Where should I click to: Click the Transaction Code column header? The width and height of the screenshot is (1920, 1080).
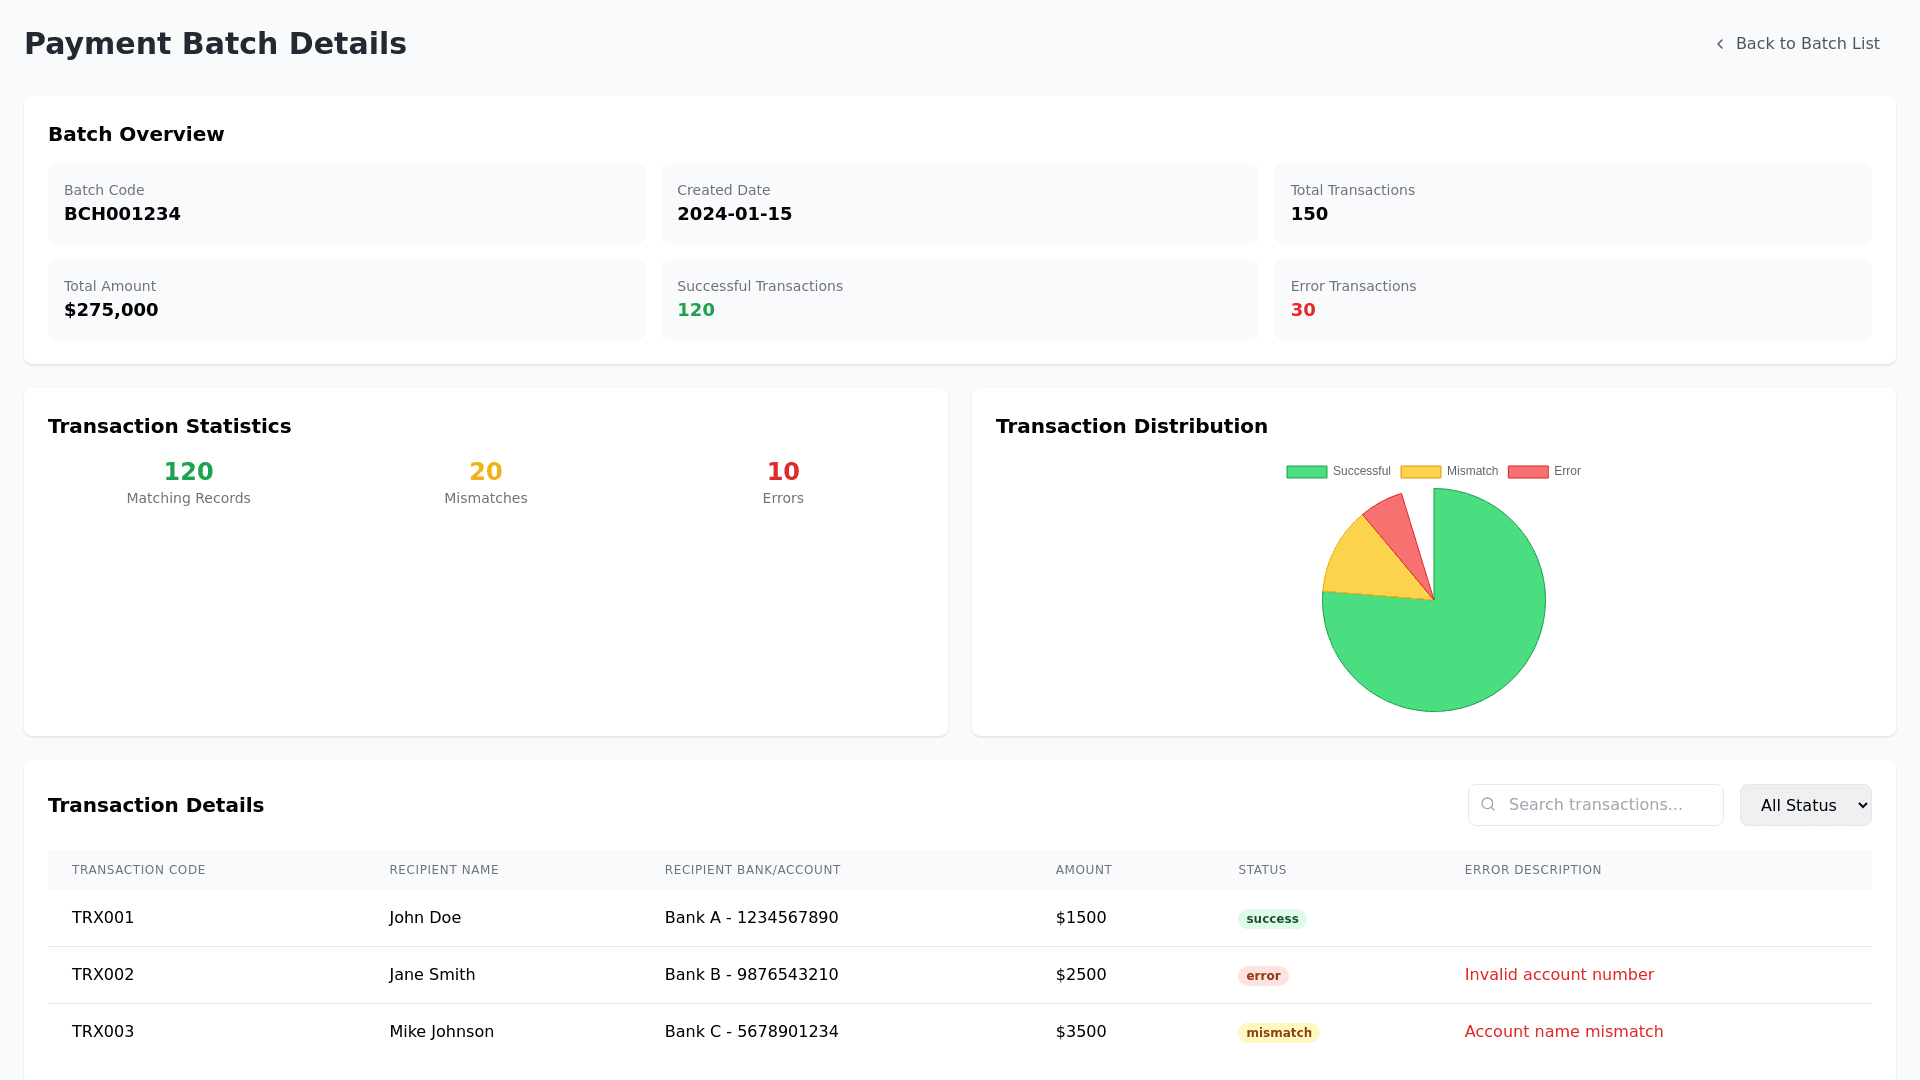pos(139,870)
